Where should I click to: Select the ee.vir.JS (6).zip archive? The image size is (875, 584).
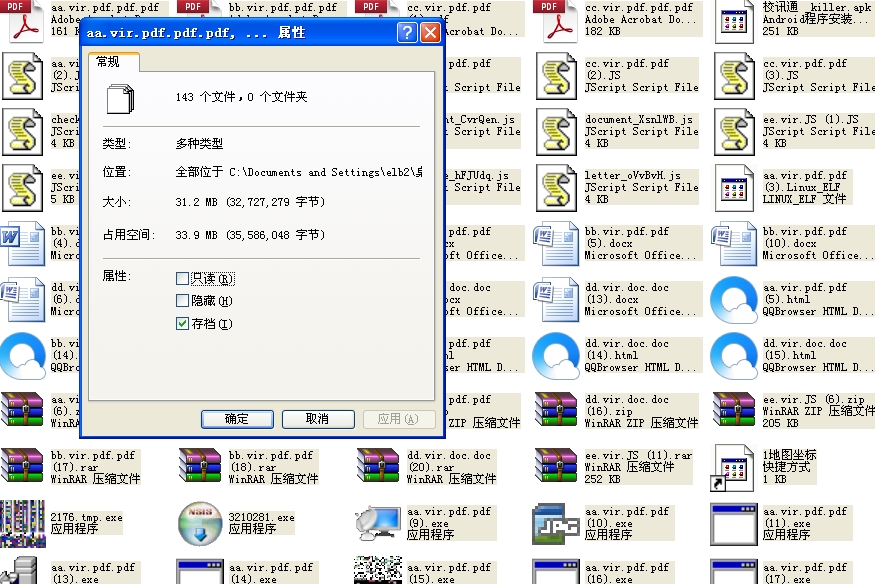pyautogui.click(x=735, y=411)
